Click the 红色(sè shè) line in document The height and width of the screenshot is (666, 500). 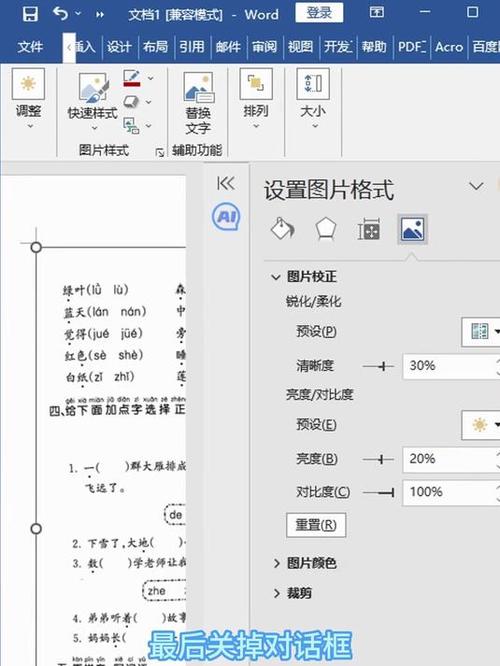pos(104,355)
